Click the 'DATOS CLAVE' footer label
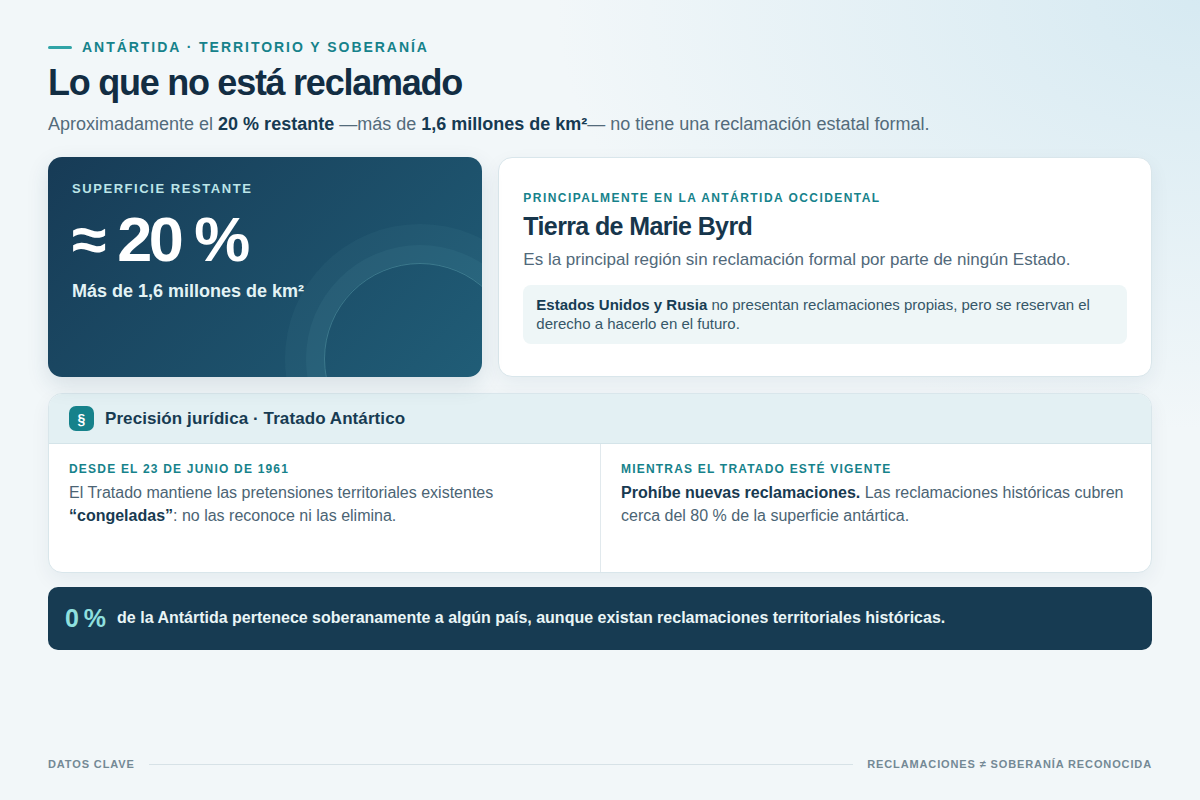The image size is (1200, 800). pos(91,764)
